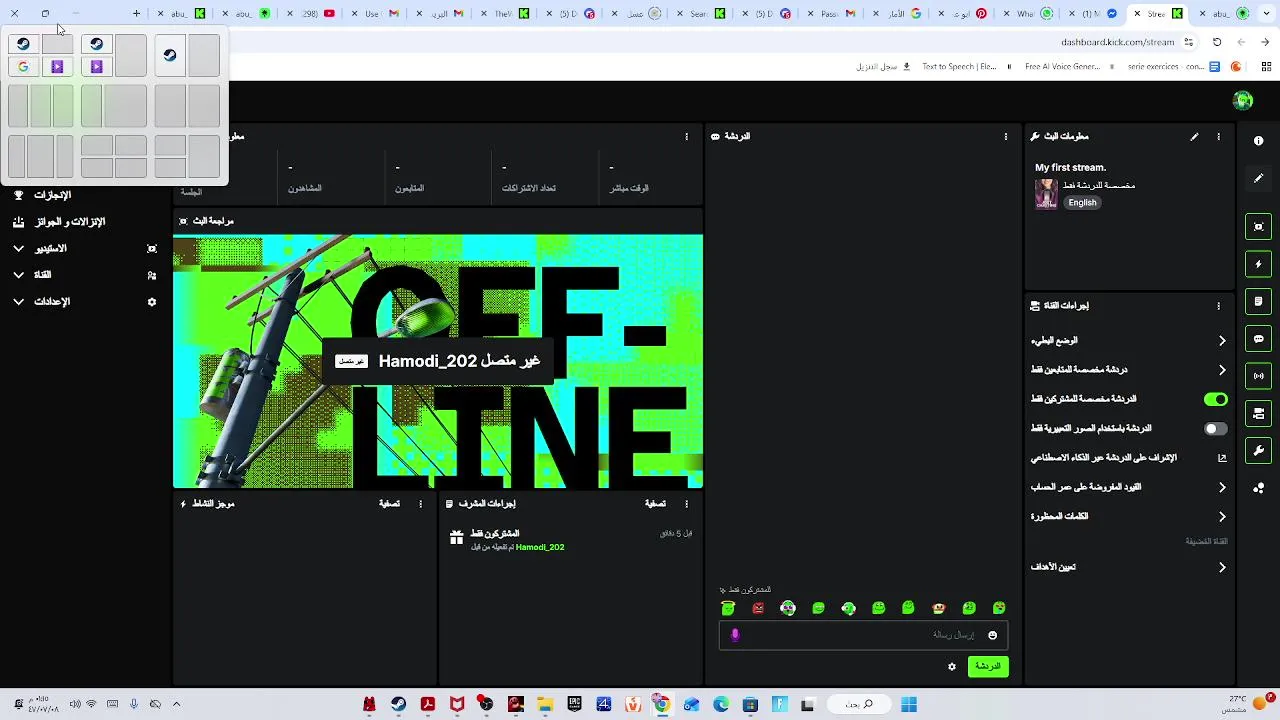
Task: Toggle the channel actions icon in right sidebar
Action: click(x=1258, y=413)
